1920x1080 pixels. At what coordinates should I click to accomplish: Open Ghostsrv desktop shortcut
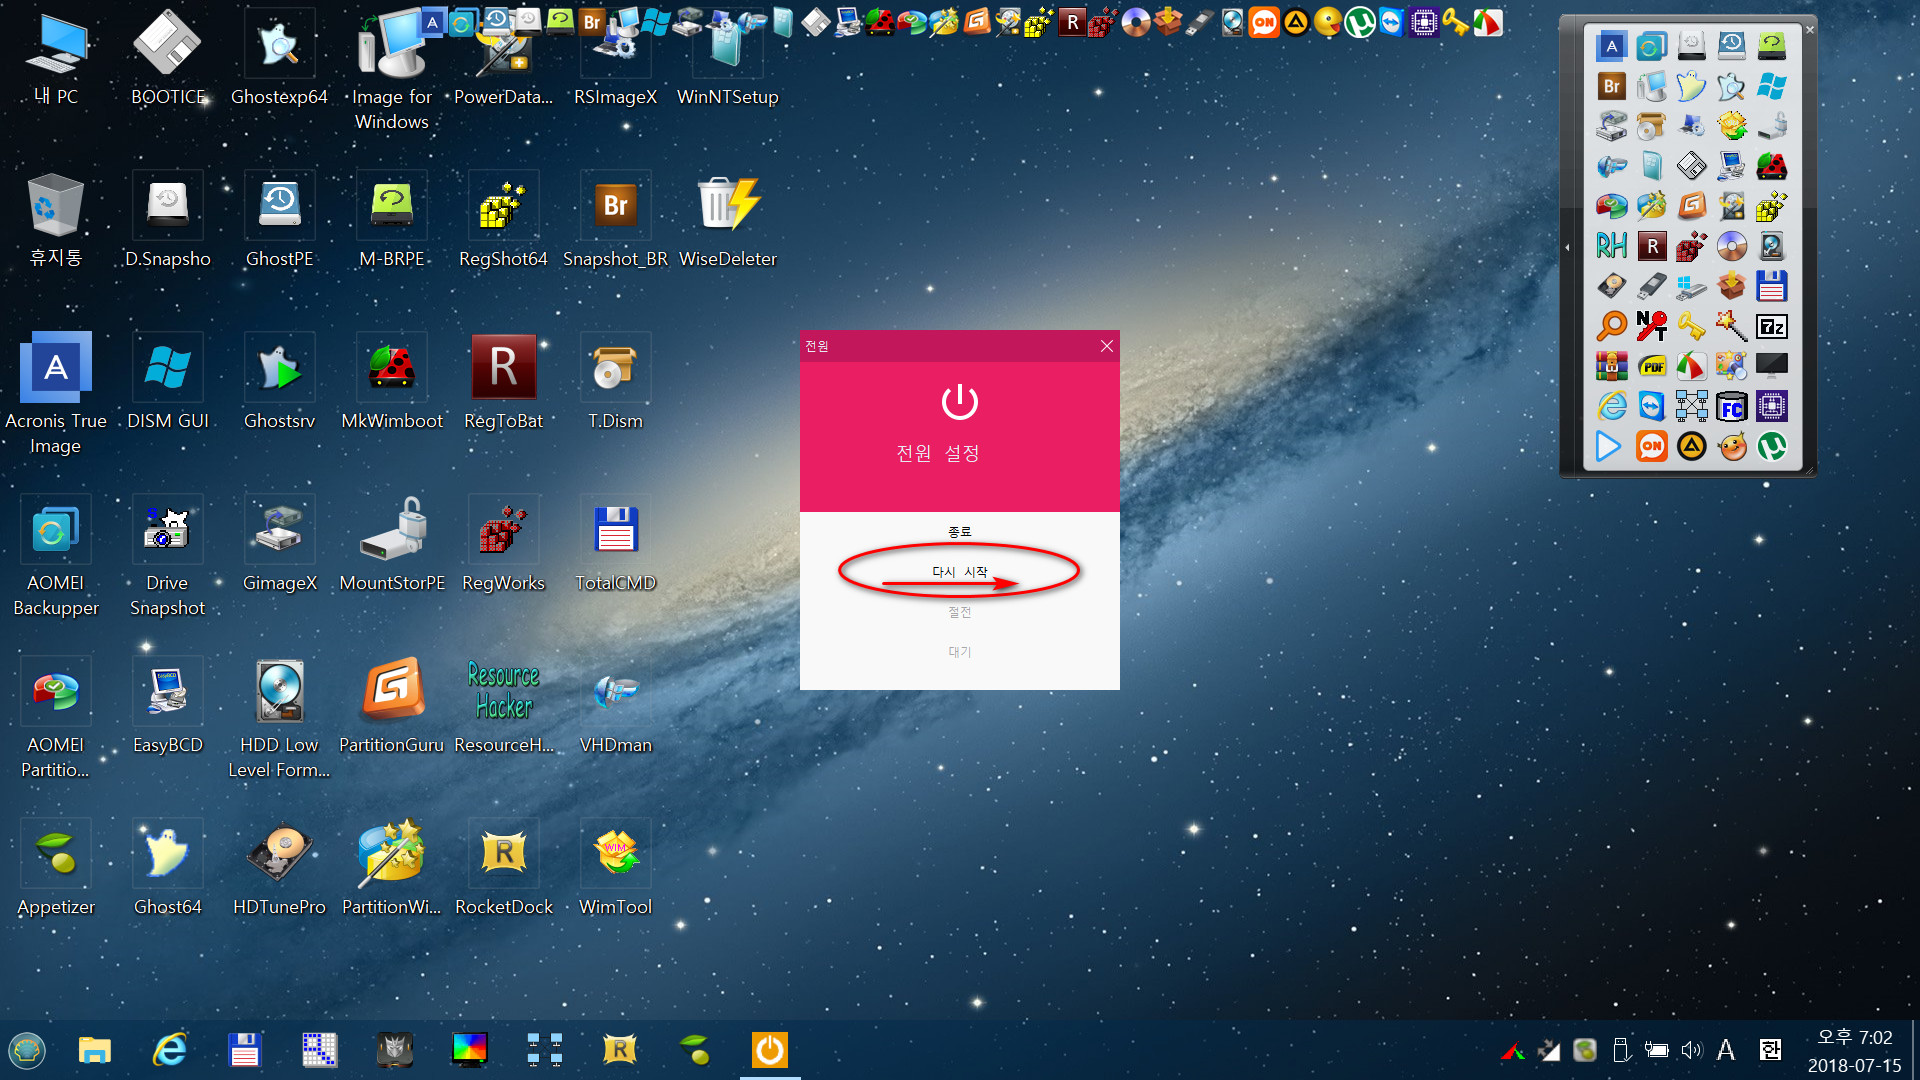coord(279,382)
